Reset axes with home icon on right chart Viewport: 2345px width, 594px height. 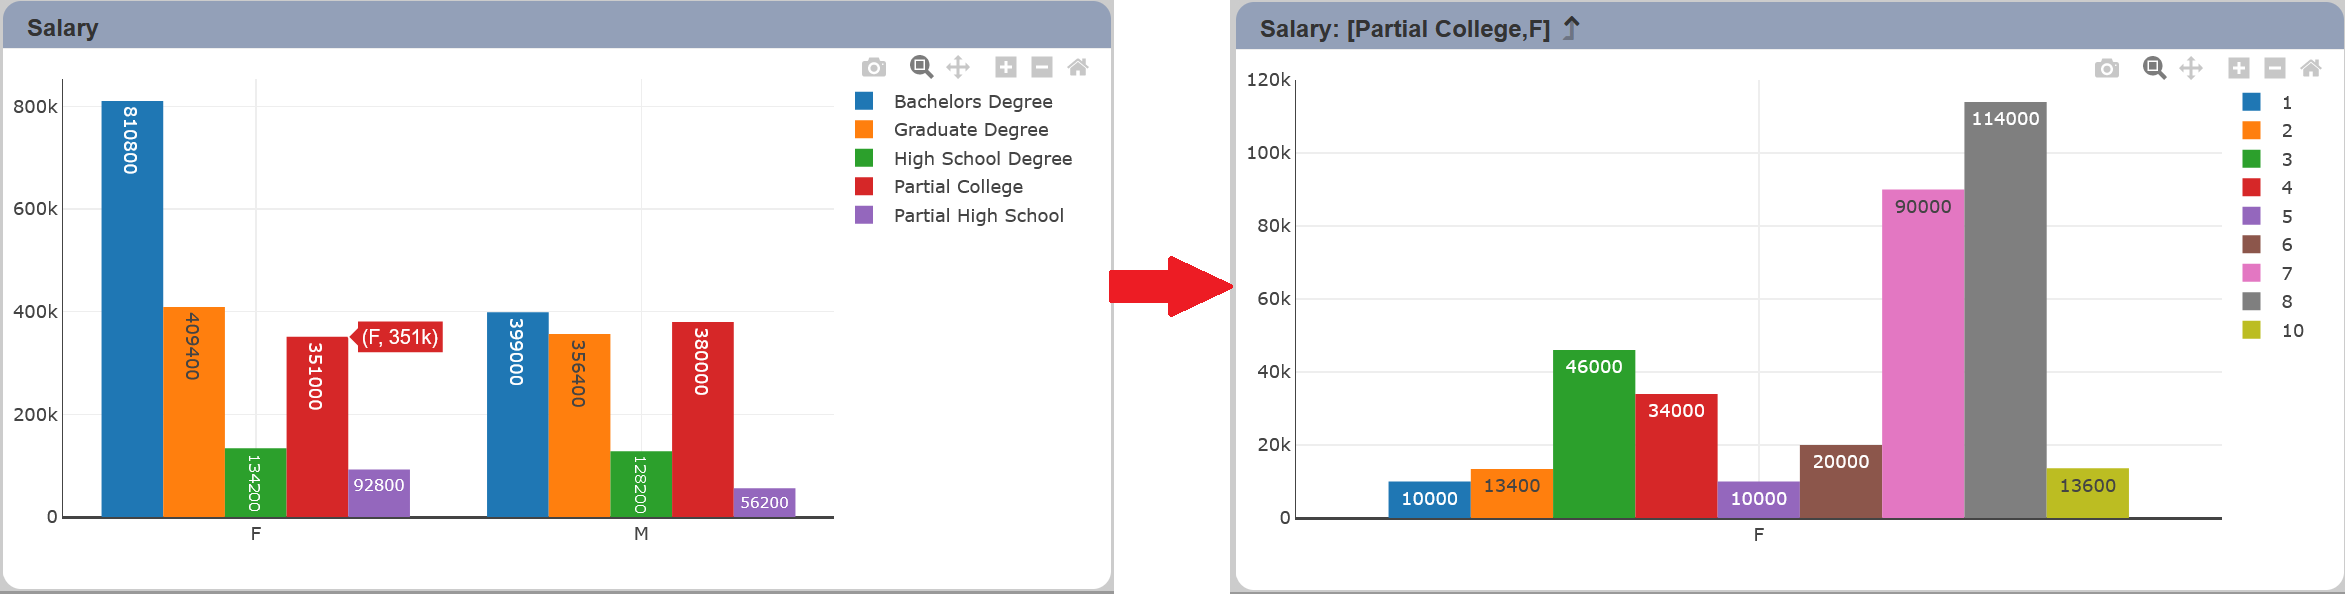click(2311, 68)
